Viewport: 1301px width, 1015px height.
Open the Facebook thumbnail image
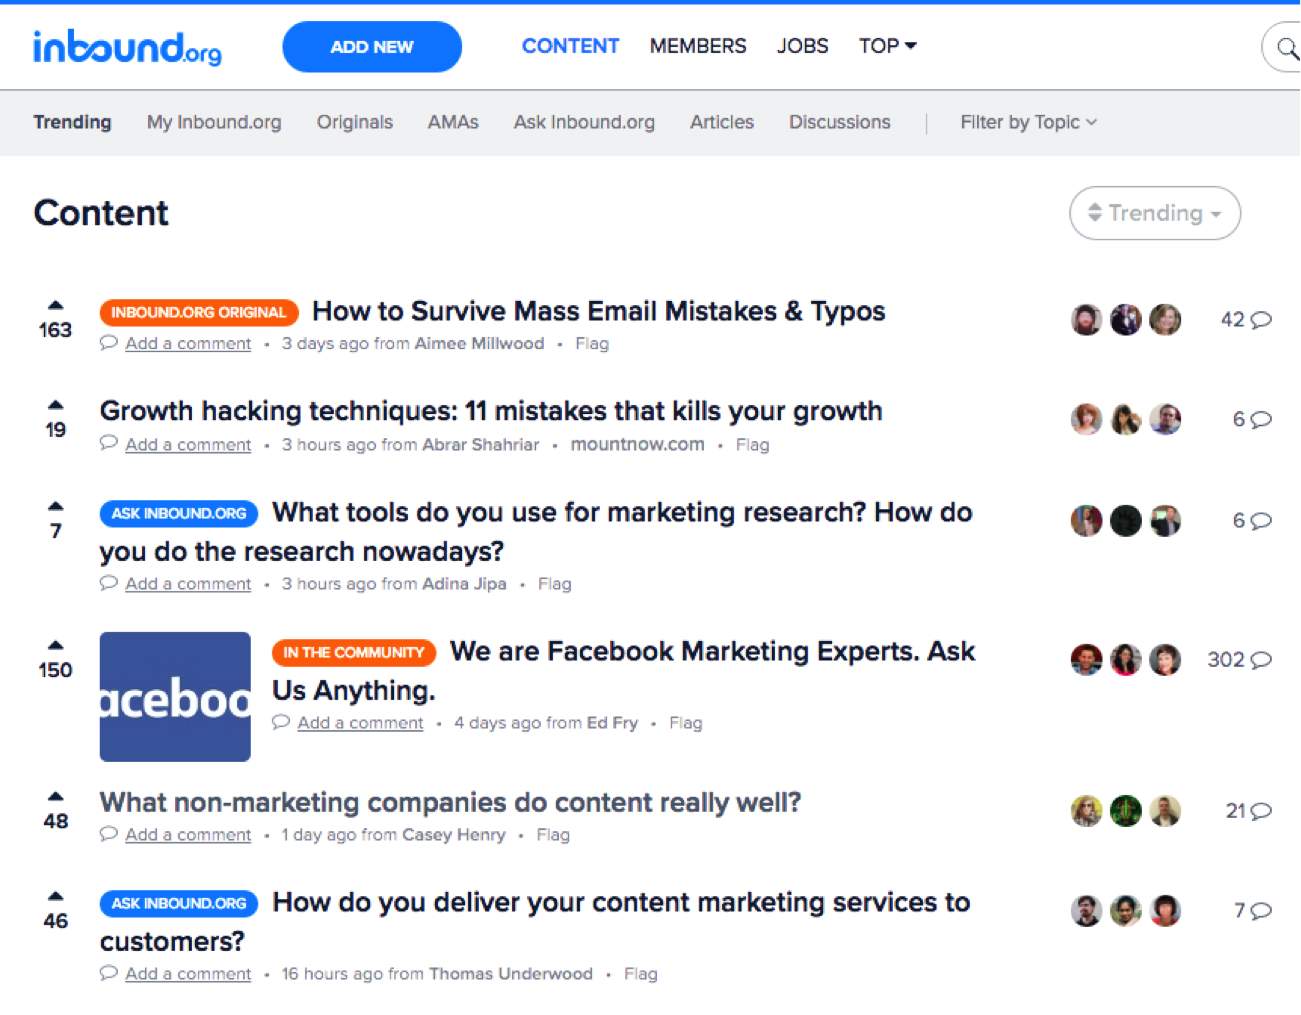(175, 697)
